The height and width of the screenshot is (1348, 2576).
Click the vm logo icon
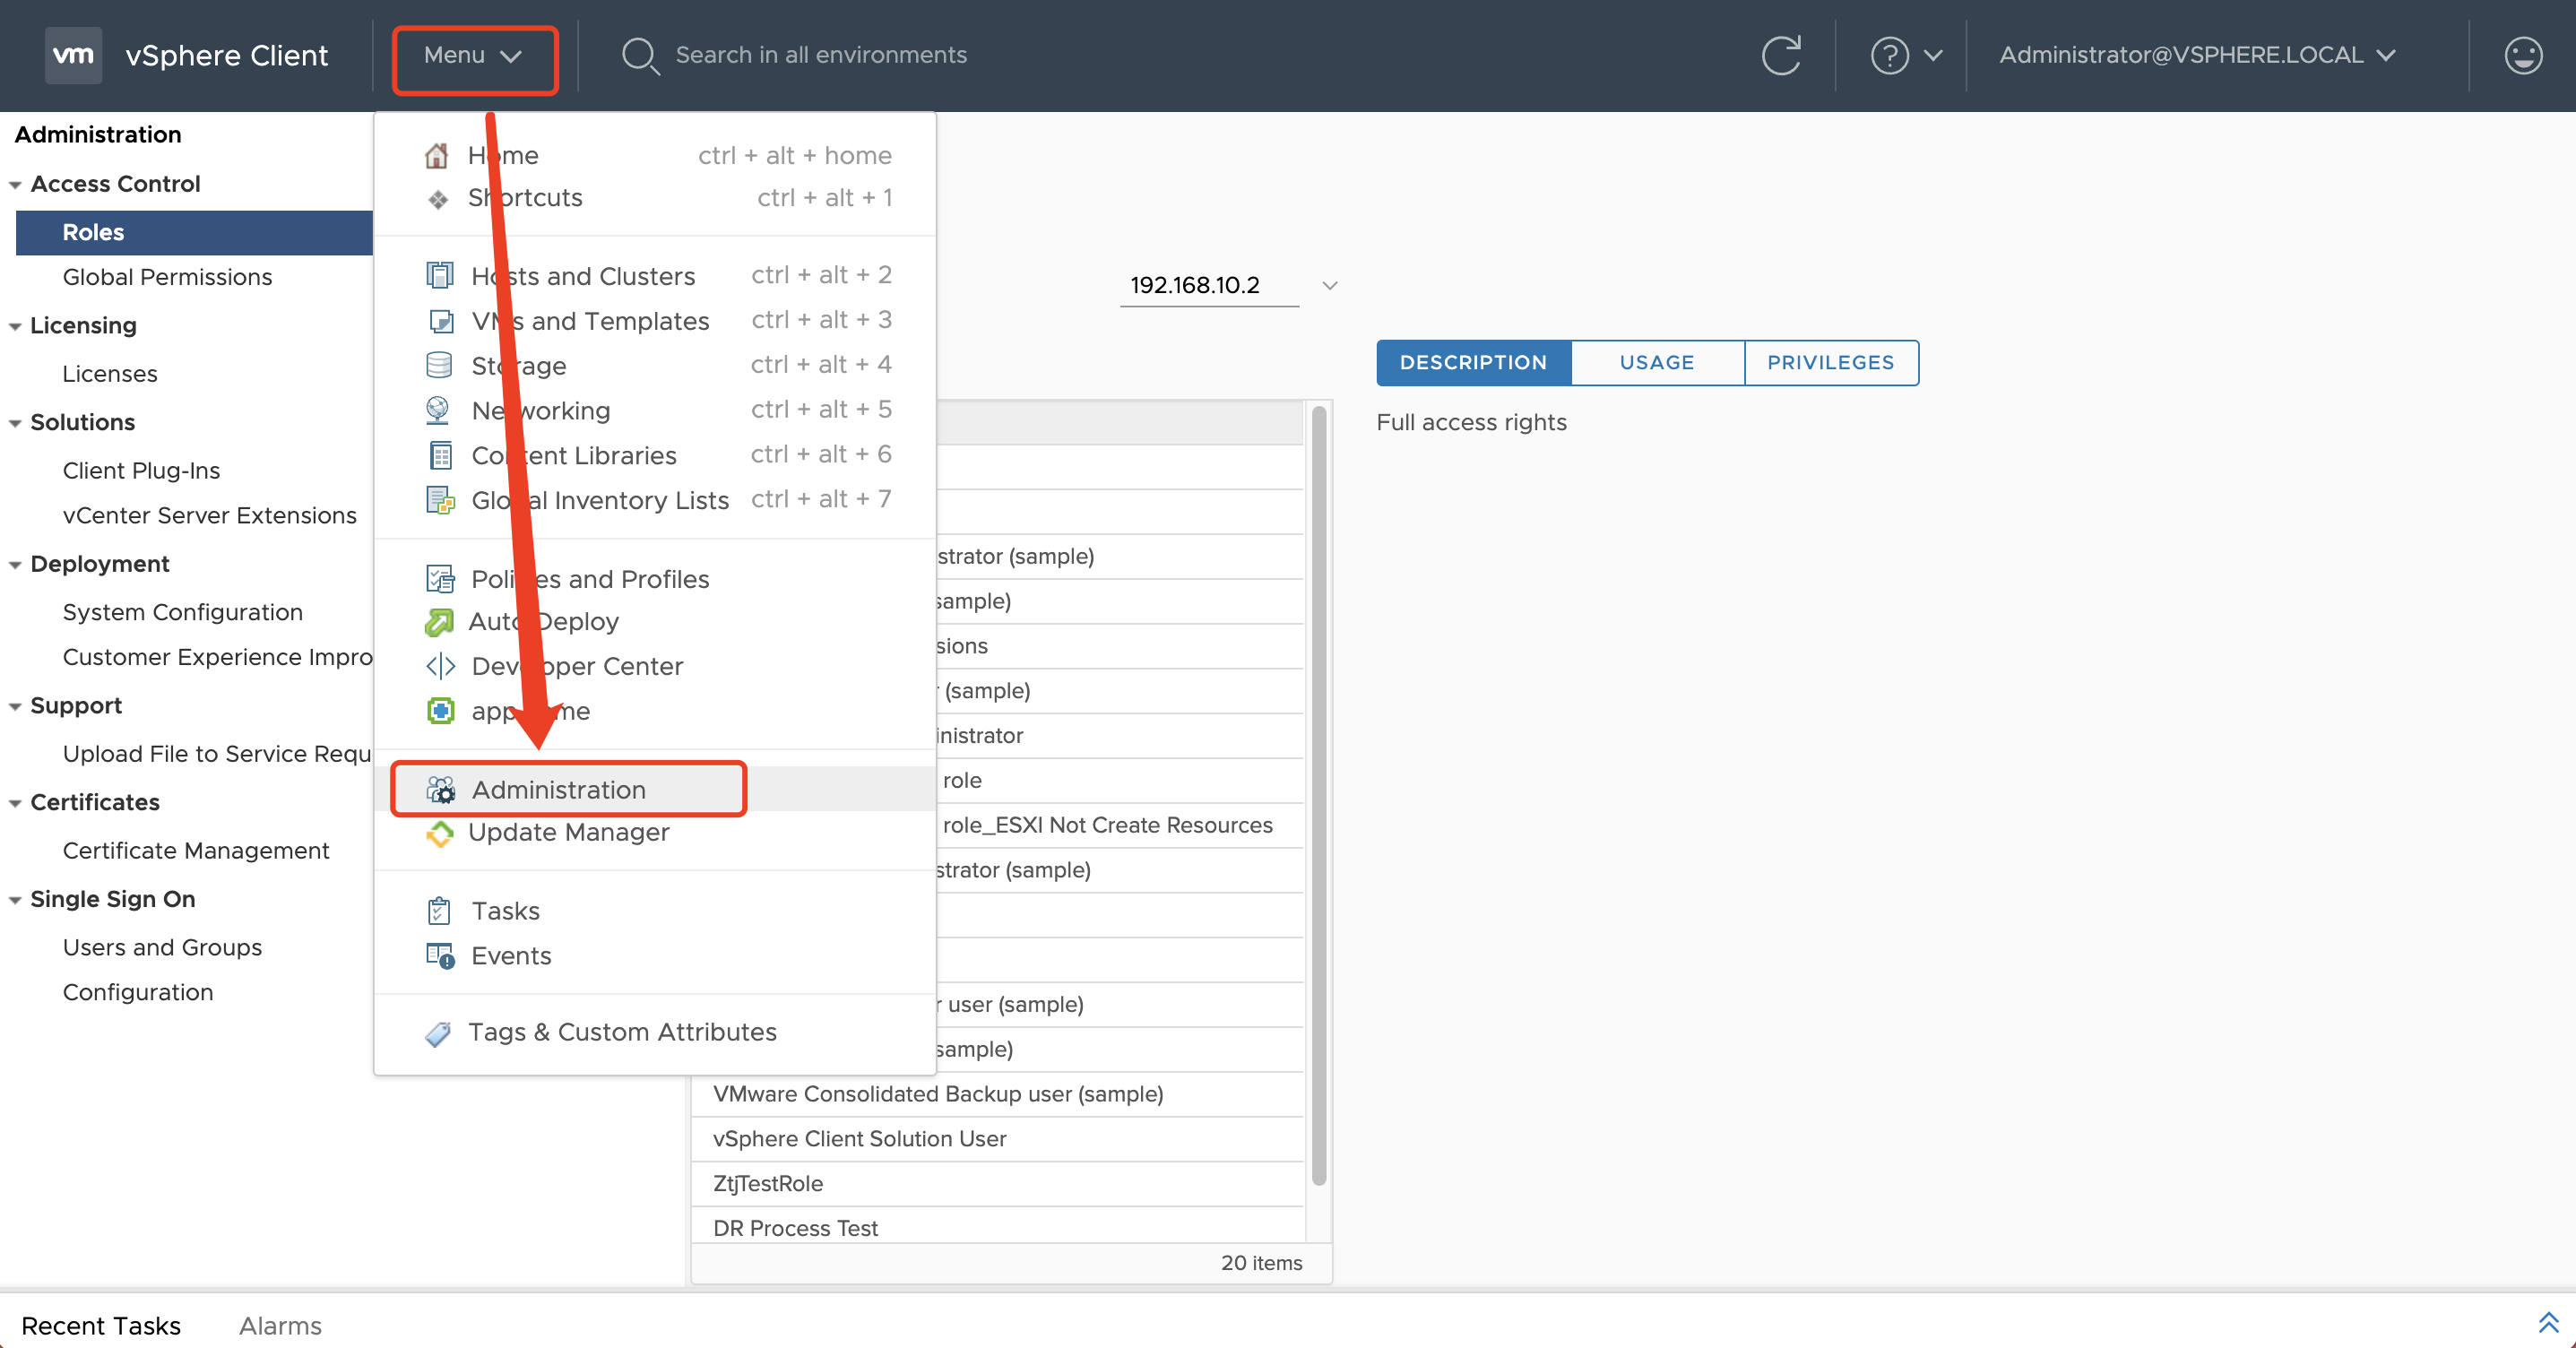[x=73, y=55]
